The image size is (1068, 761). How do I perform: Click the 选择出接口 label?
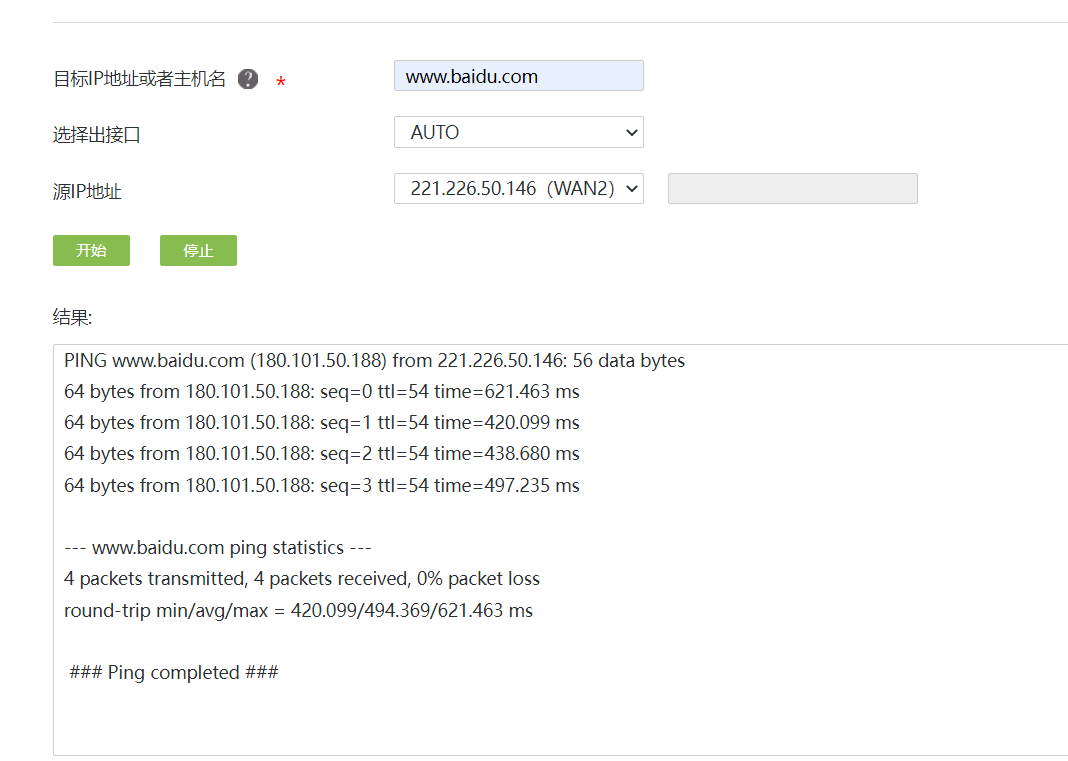click(96, 135)
